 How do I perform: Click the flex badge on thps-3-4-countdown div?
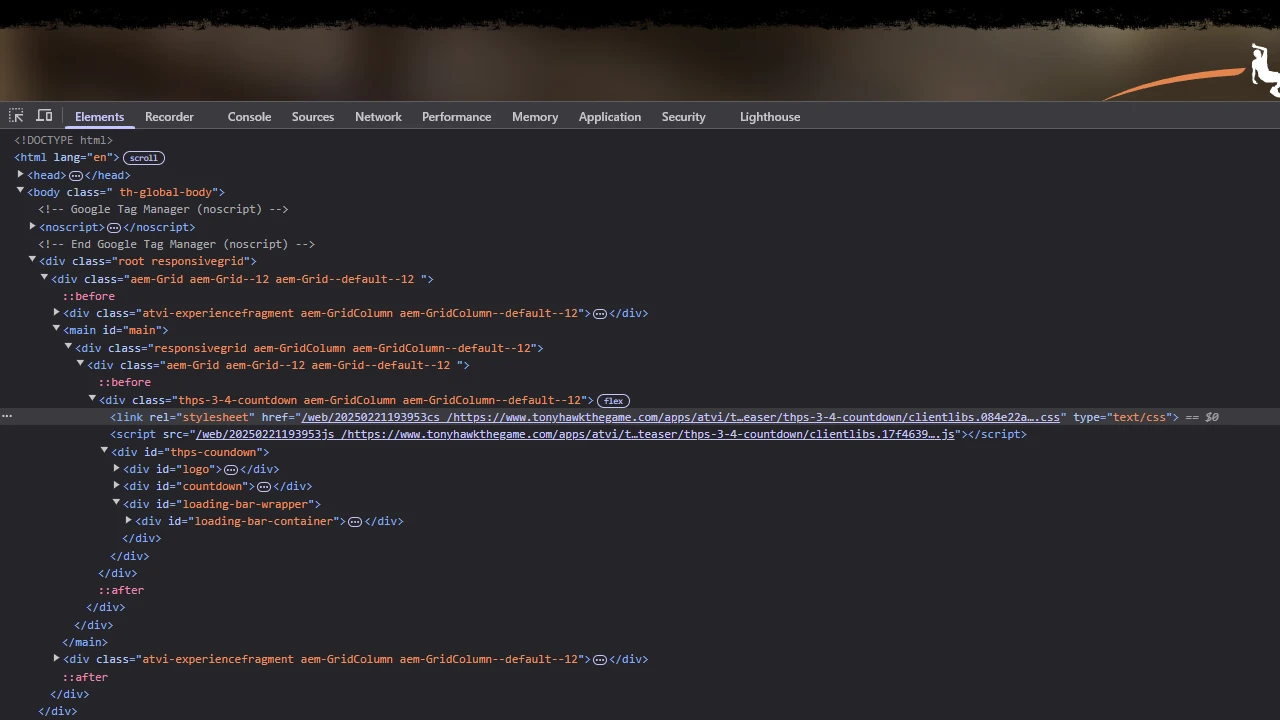coord(613,400)
